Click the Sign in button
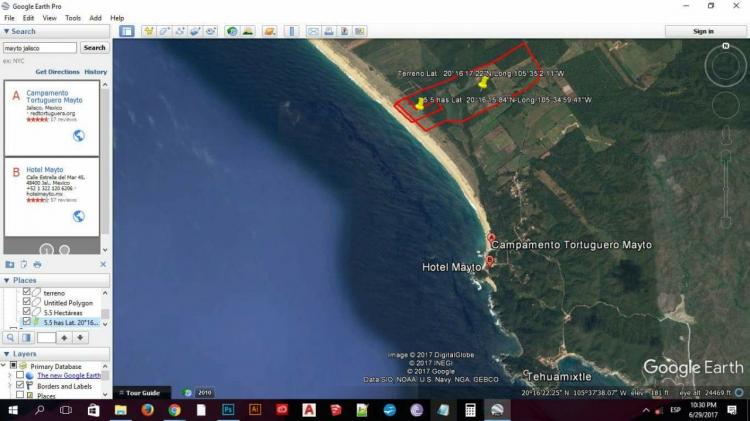The height and width of the screenshot is (421, 750). (x=703, y=32)
